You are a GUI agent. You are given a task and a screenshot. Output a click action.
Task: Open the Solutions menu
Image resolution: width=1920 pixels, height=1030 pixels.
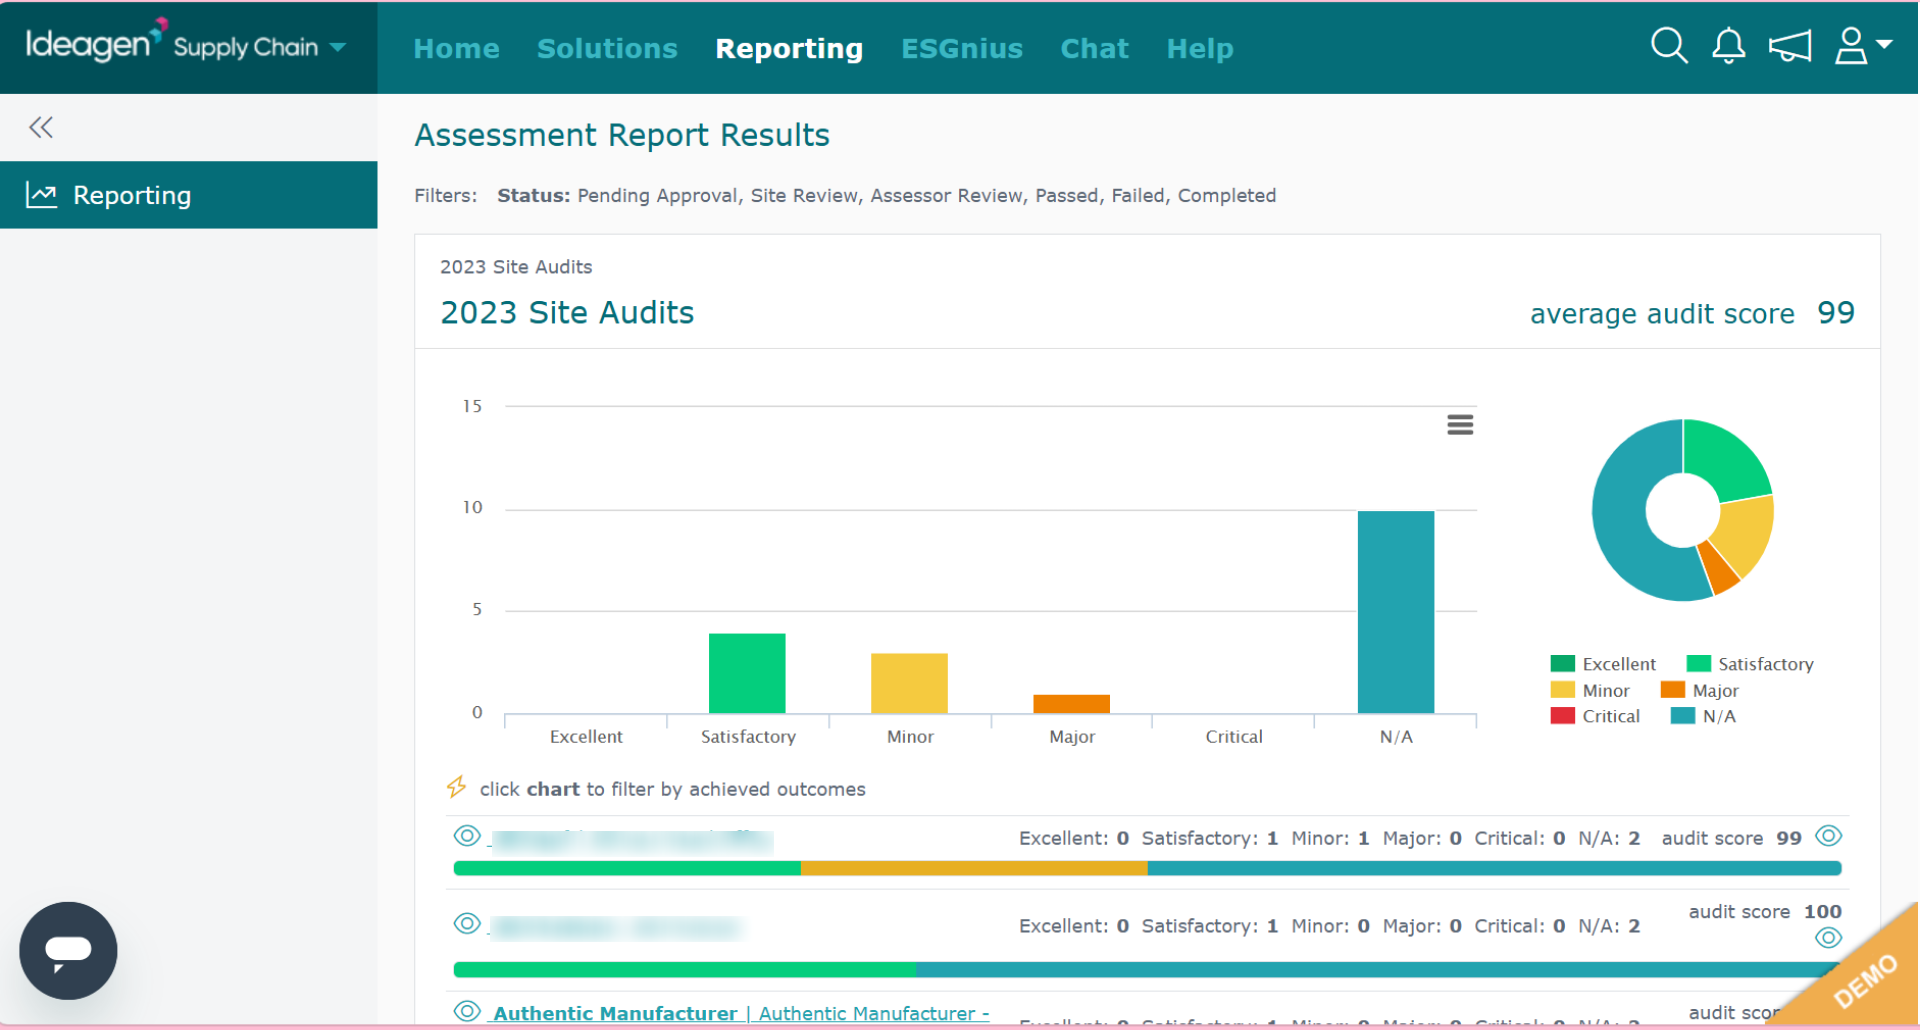607,48
